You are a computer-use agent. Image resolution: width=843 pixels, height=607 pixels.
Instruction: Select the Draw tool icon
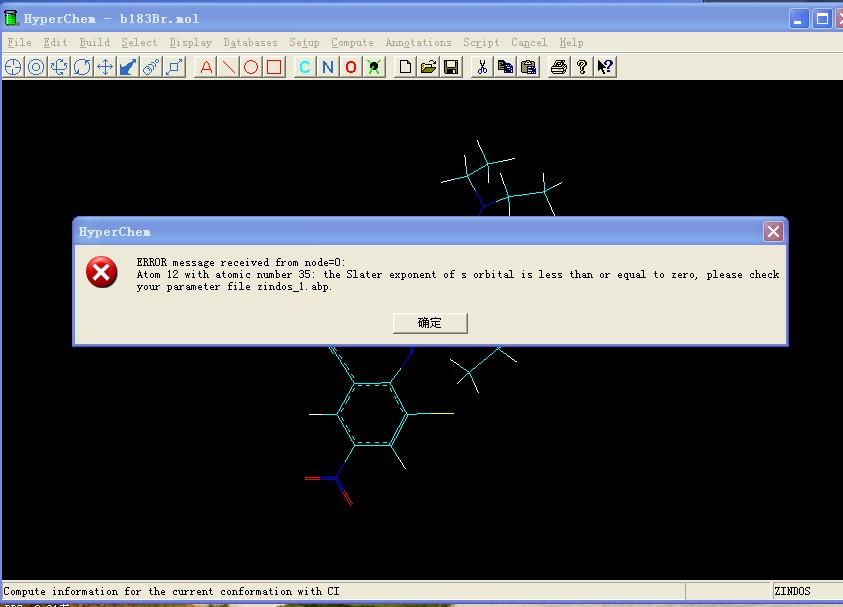click(13, 67)
